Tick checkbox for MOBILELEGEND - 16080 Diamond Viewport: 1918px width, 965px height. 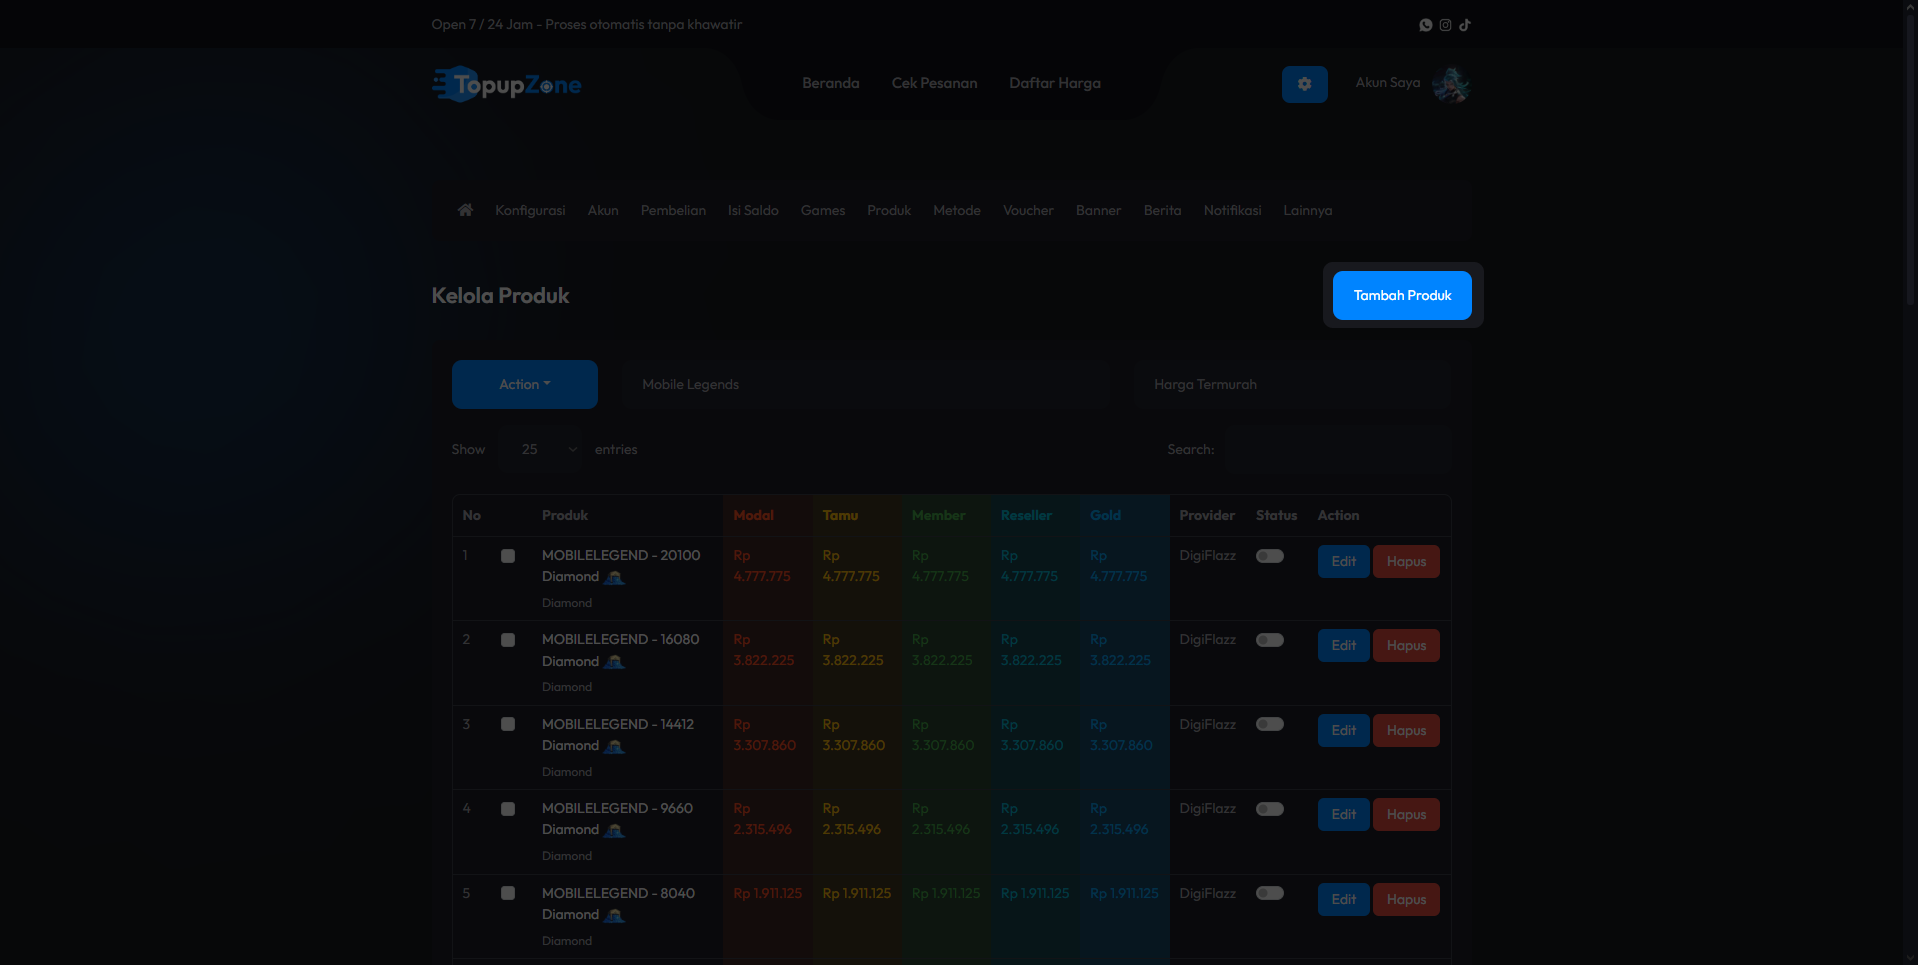click(x=508, y=640)
